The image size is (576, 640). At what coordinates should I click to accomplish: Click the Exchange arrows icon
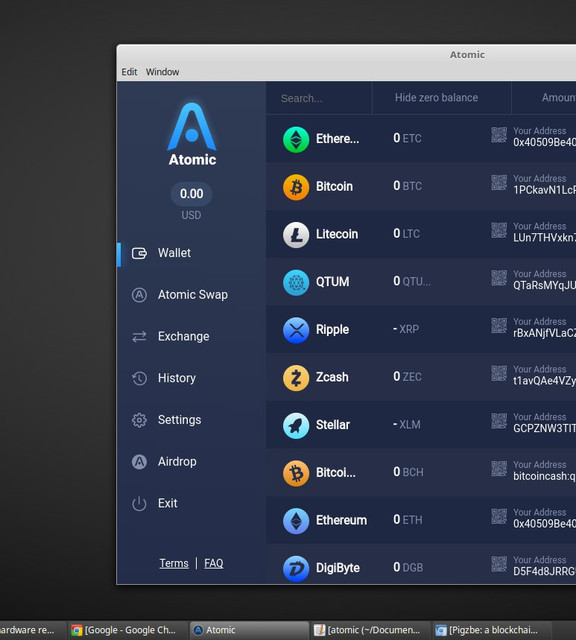139,336
